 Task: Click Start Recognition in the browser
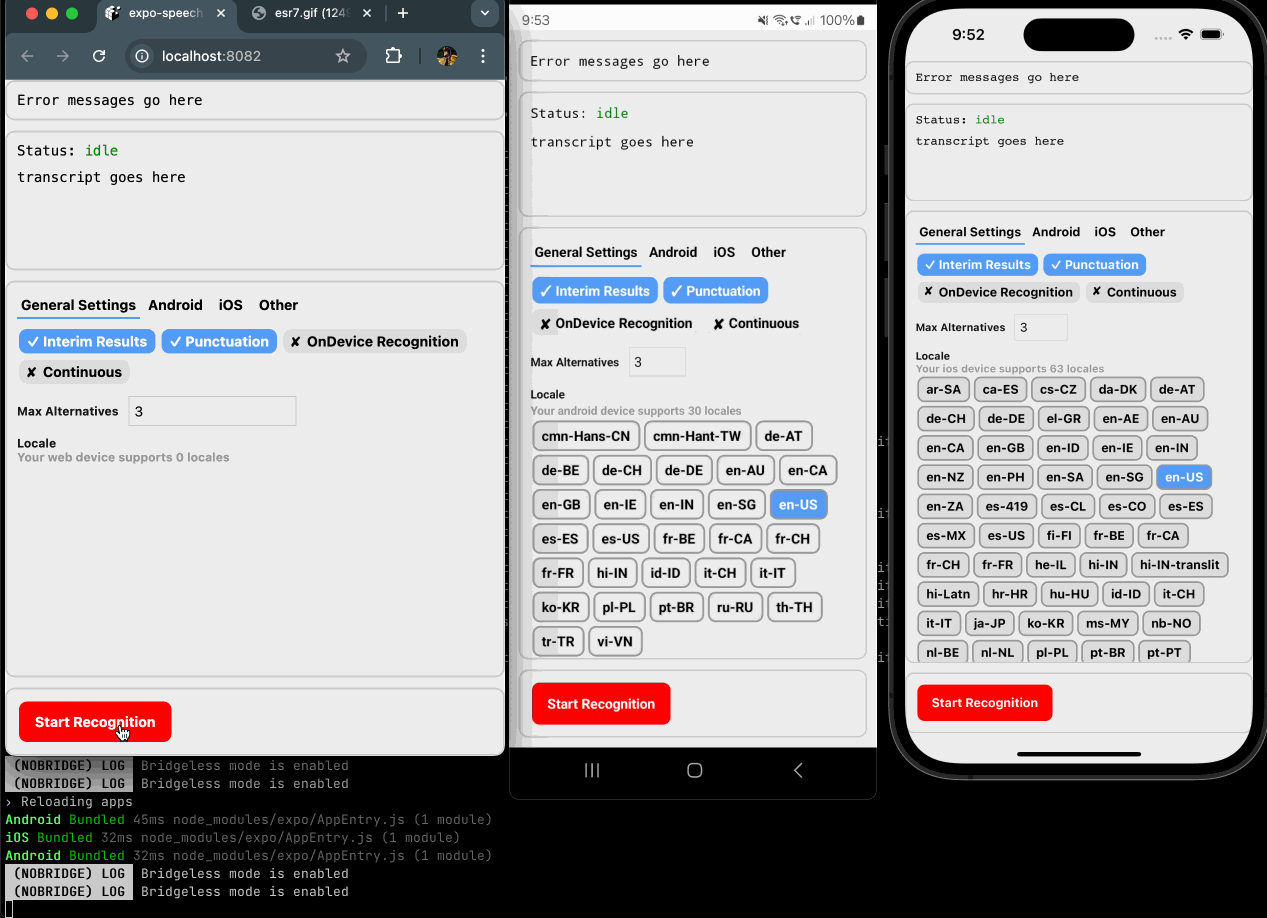pyautogui.click(x=94, y=721)
